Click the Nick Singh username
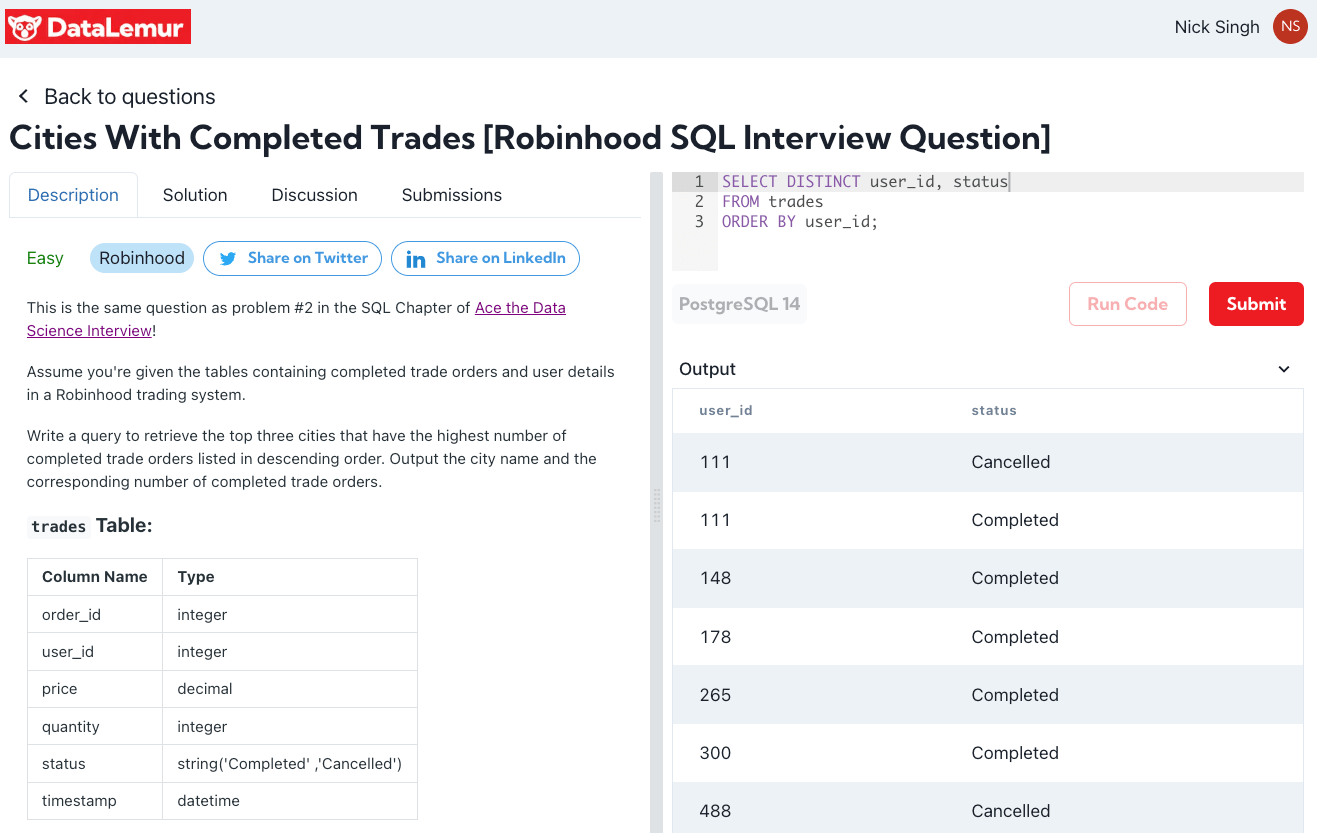The width and height of the screenshot is (1317, 833). (x=1217, y=27)
